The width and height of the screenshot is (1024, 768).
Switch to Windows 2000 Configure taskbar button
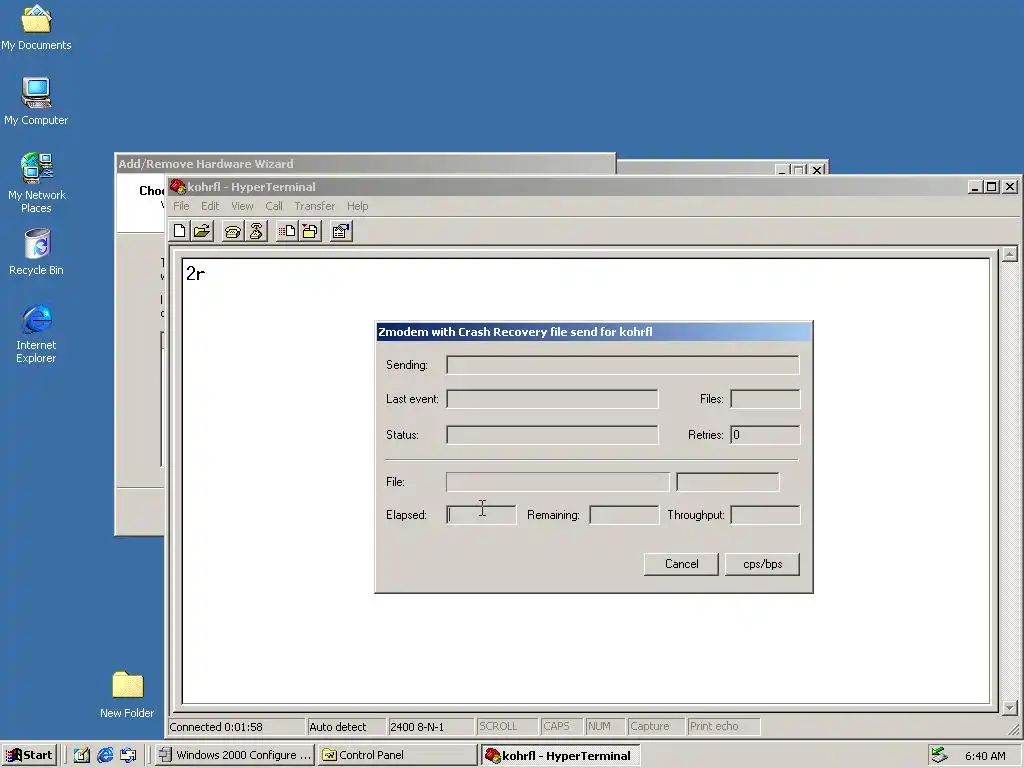[235, 756]
